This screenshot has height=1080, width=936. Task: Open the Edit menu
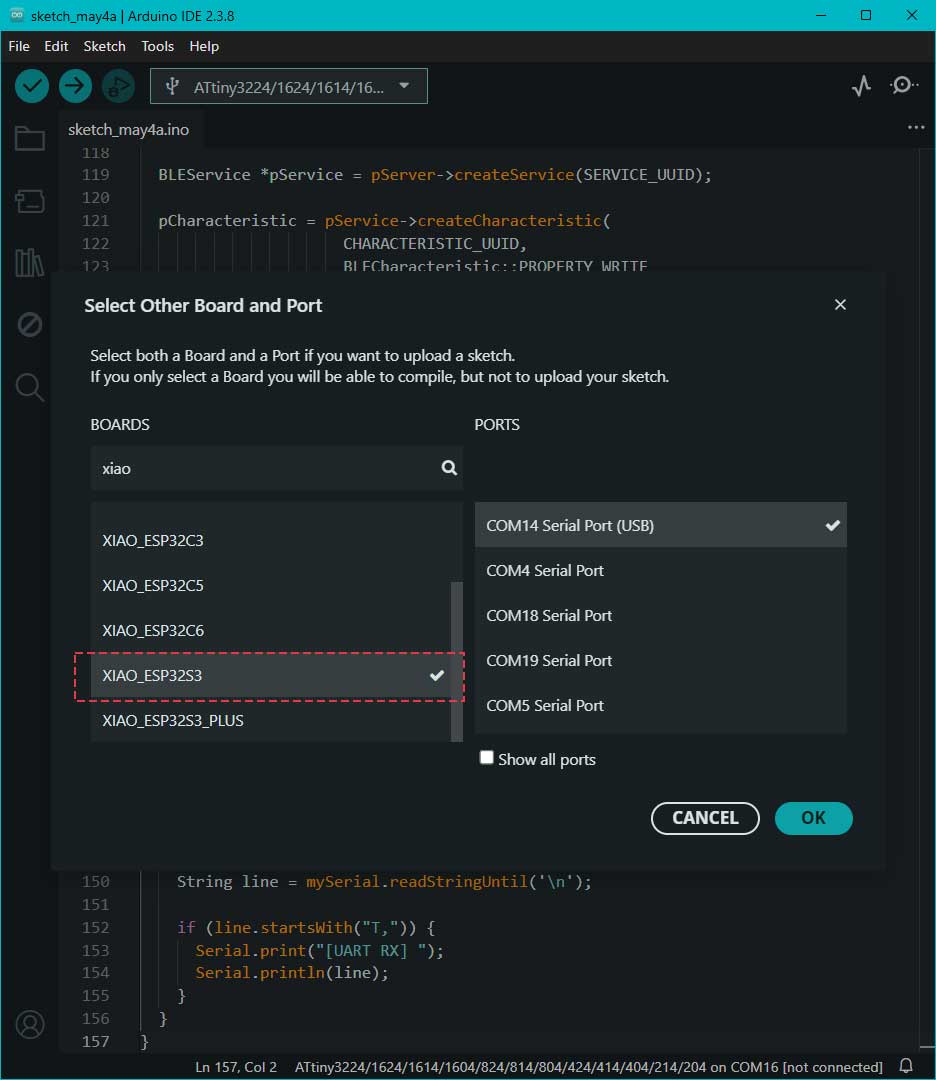(x=56, y=46)
